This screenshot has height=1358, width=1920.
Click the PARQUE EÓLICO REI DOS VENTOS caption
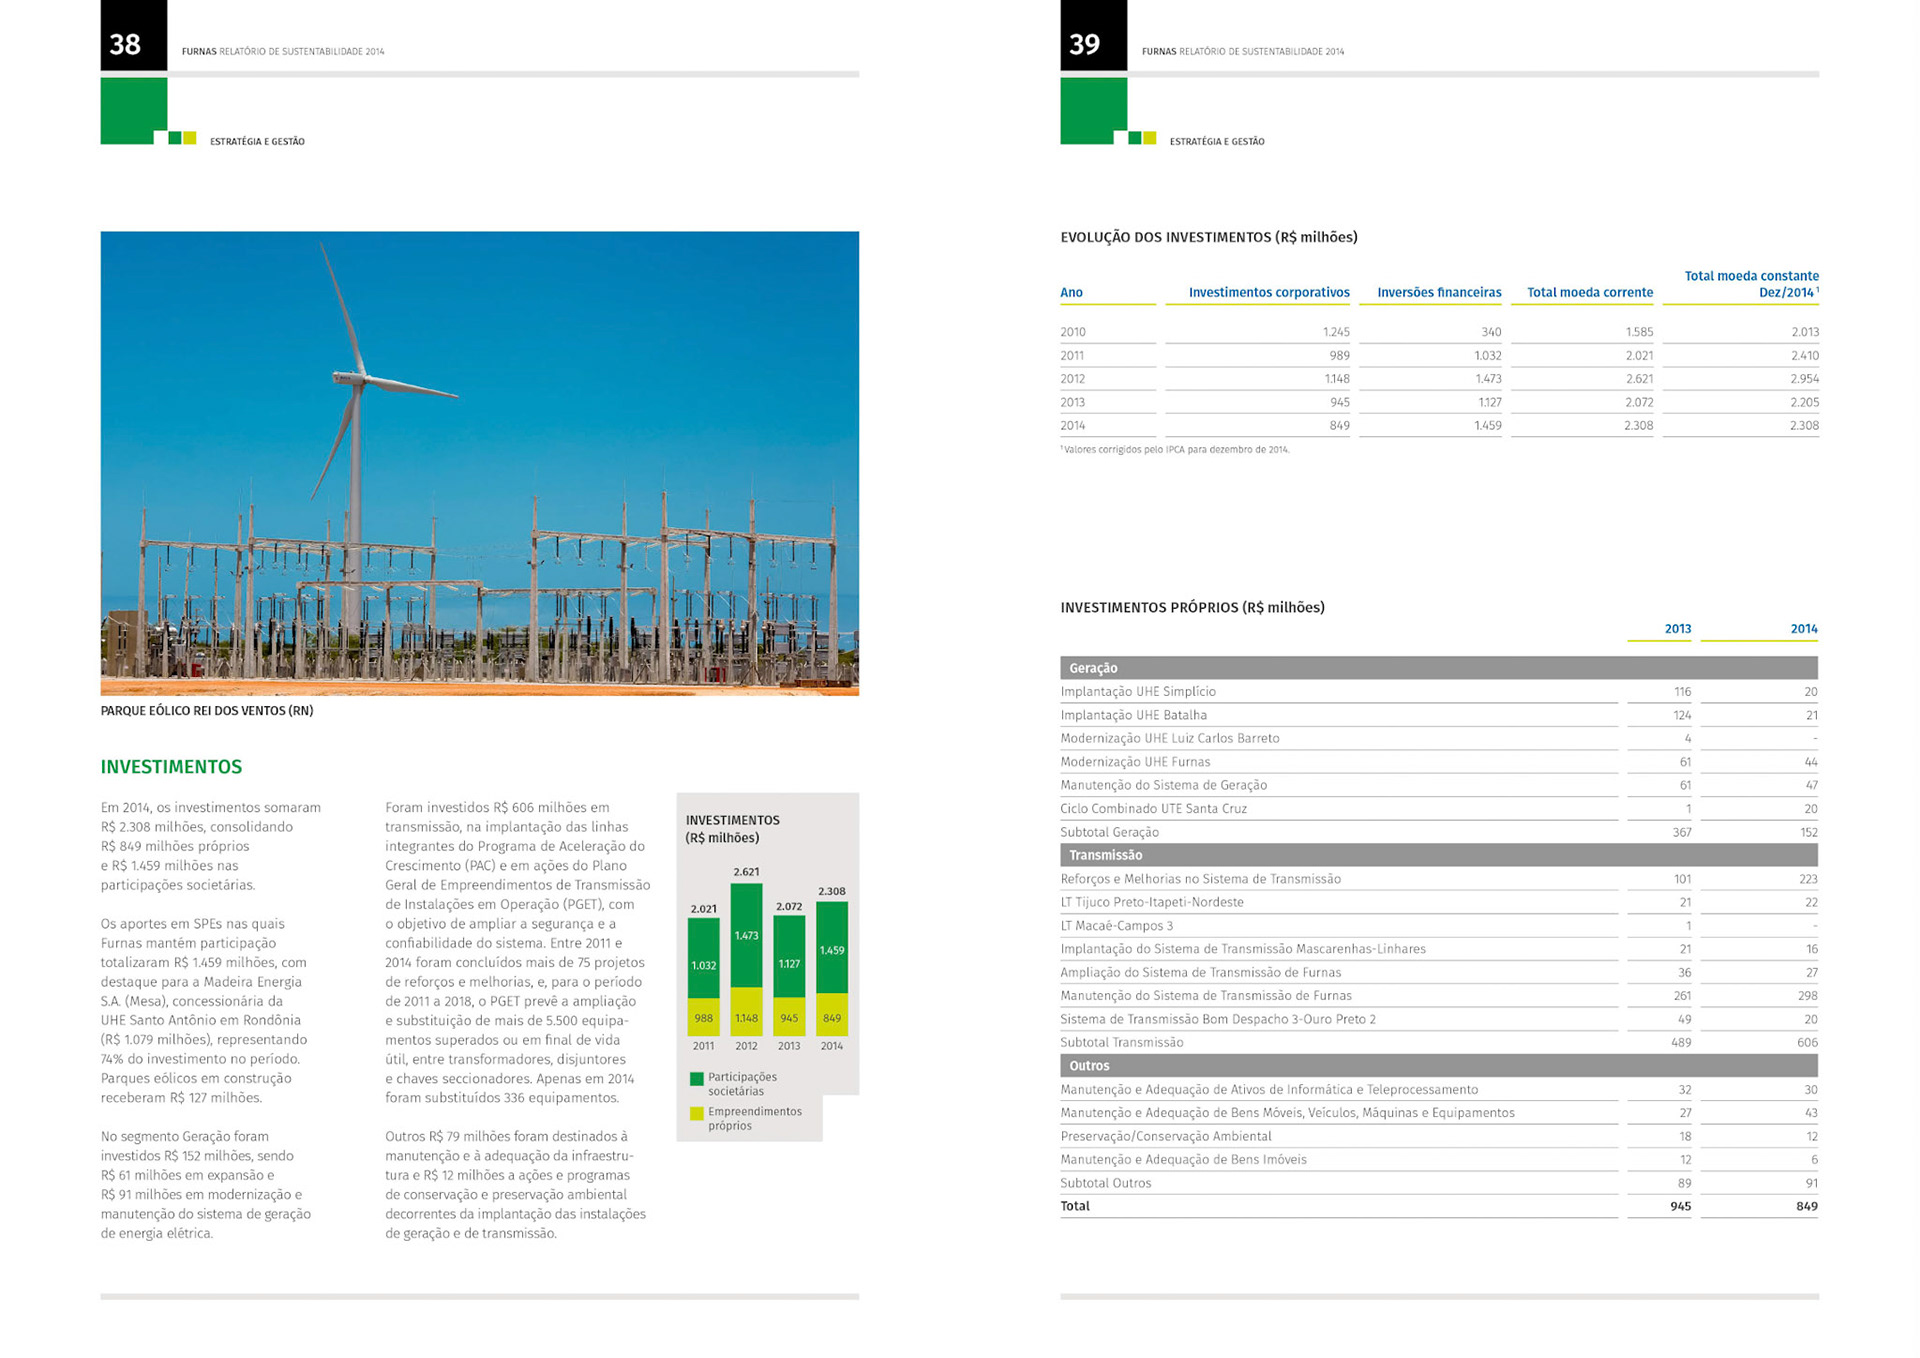point(206,711)
